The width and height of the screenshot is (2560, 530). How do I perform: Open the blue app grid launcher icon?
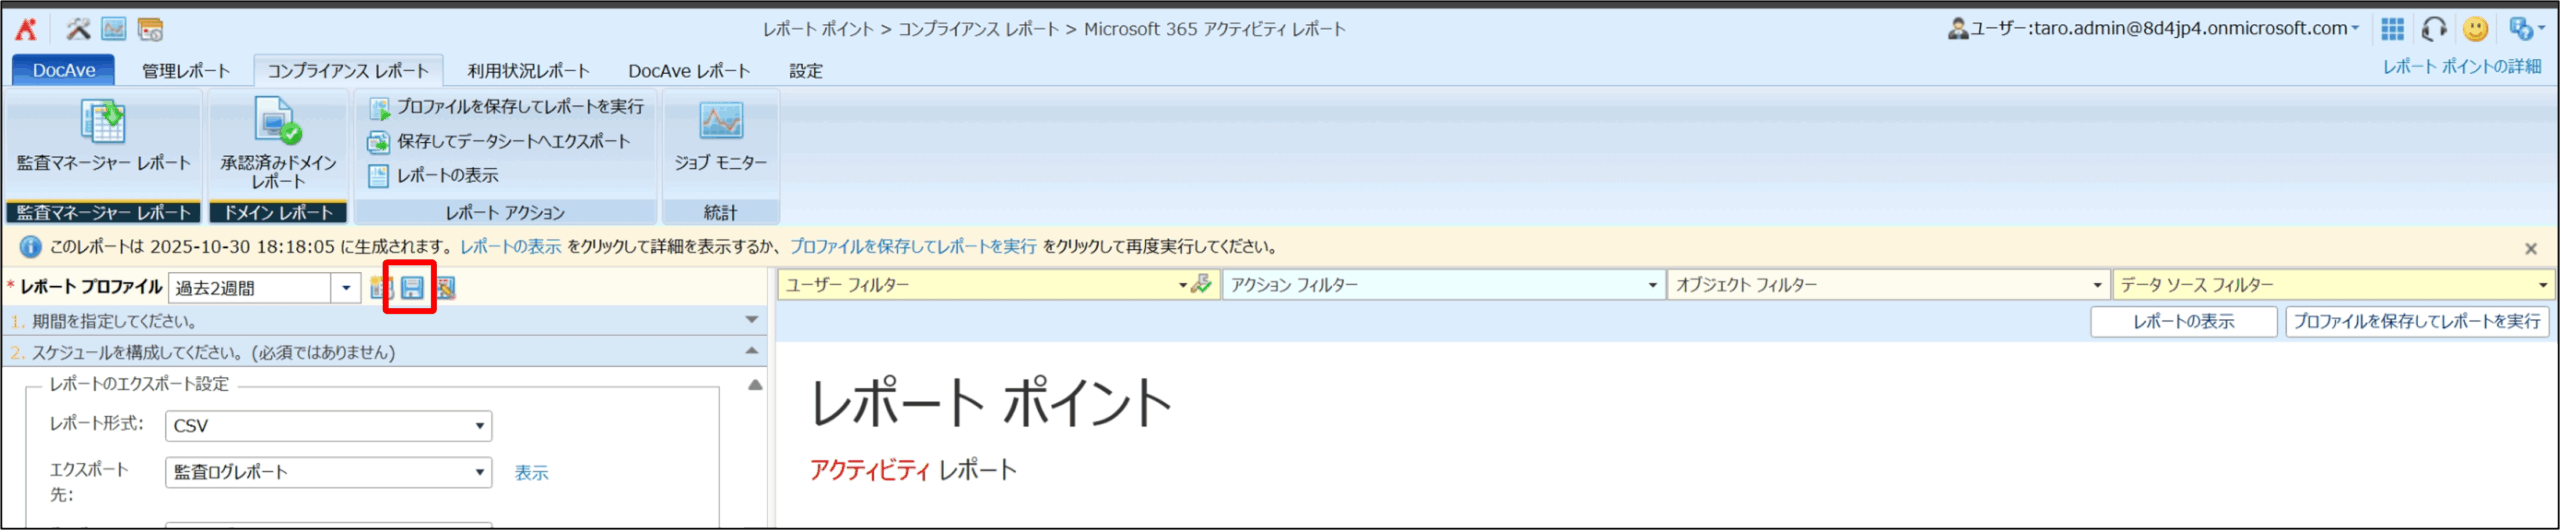[2392, 29]
